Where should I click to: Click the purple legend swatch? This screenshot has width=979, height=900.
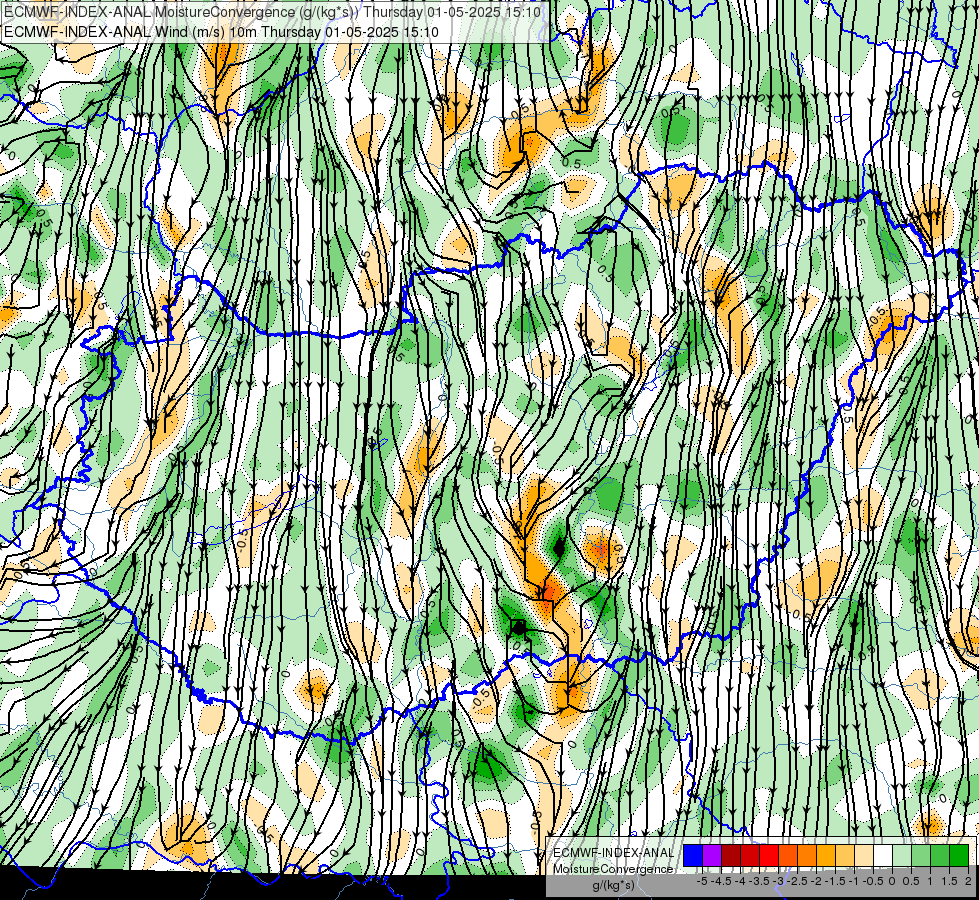(x=712, y=856)
